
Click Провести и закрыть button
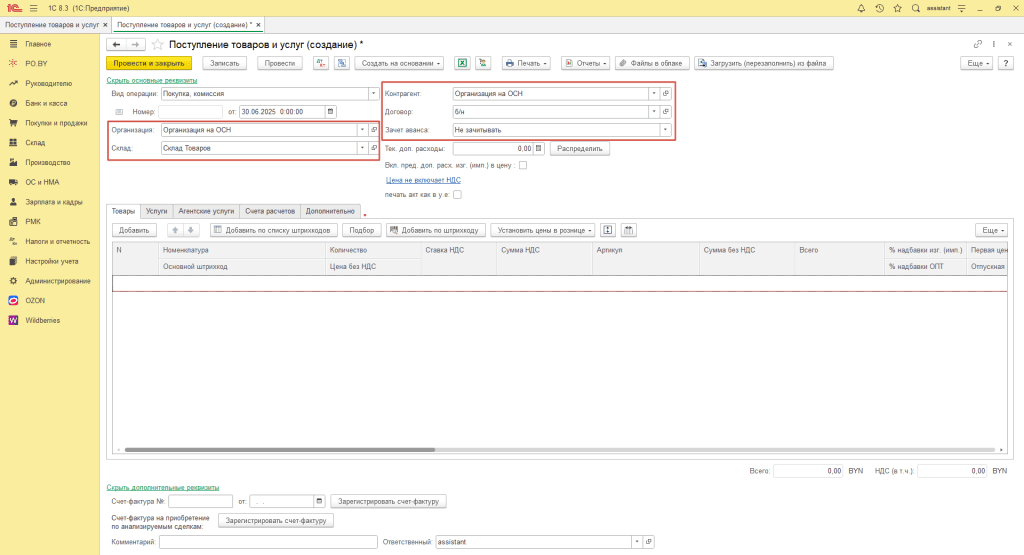[149, 63]
